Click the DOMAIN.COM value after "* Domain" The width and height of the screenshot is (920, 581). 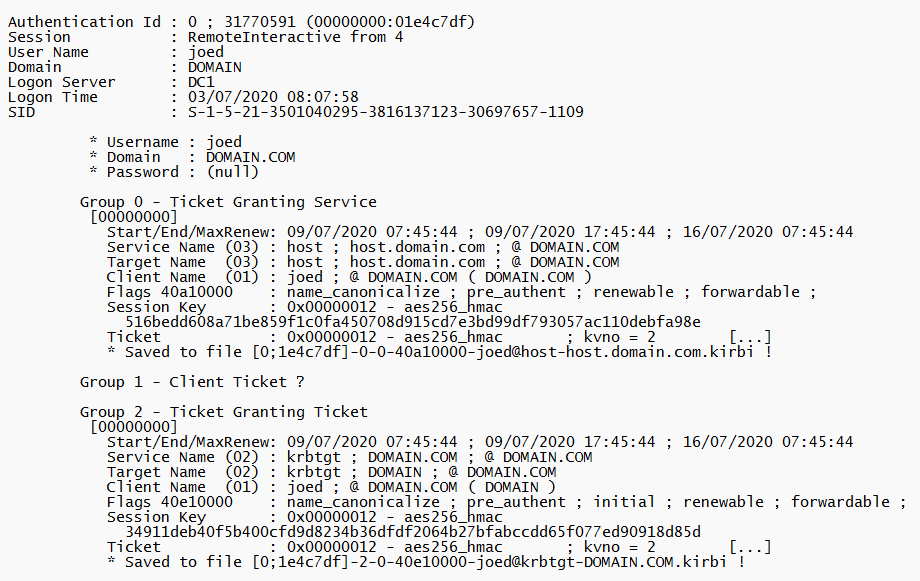pos(251,157)
